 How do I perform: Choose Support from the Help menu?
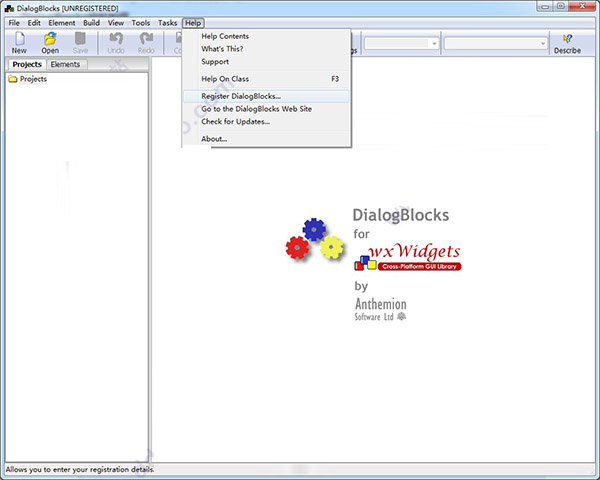[x=266, y=62]
